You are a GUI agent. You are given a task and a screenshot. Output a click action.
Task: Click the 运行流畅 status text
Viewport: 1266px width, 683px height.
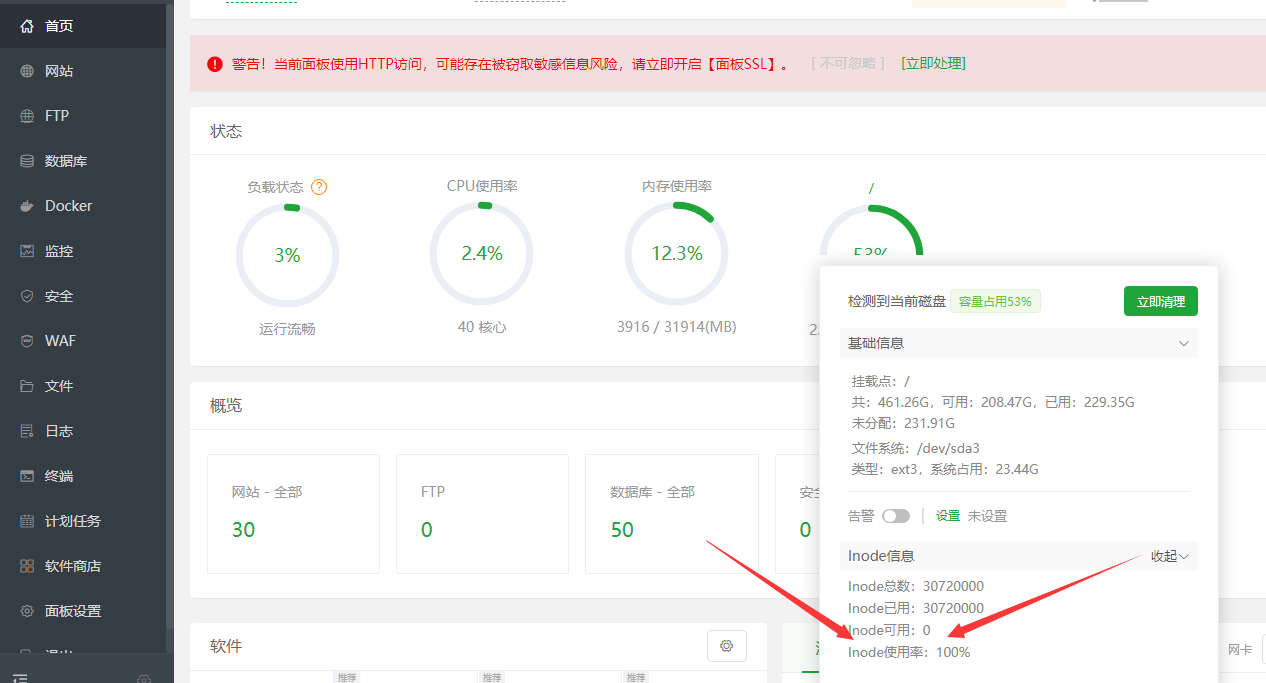pyautogui.click(x=287, y=328)
